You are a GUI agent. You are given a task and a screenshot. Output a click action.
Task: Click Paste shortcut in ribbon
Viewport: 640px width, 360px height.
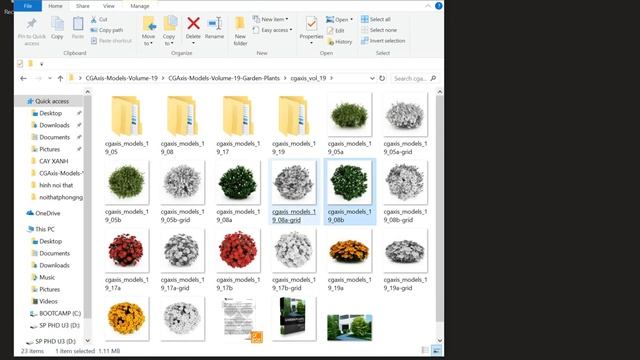pyautogui.click(x=111, y=40)
